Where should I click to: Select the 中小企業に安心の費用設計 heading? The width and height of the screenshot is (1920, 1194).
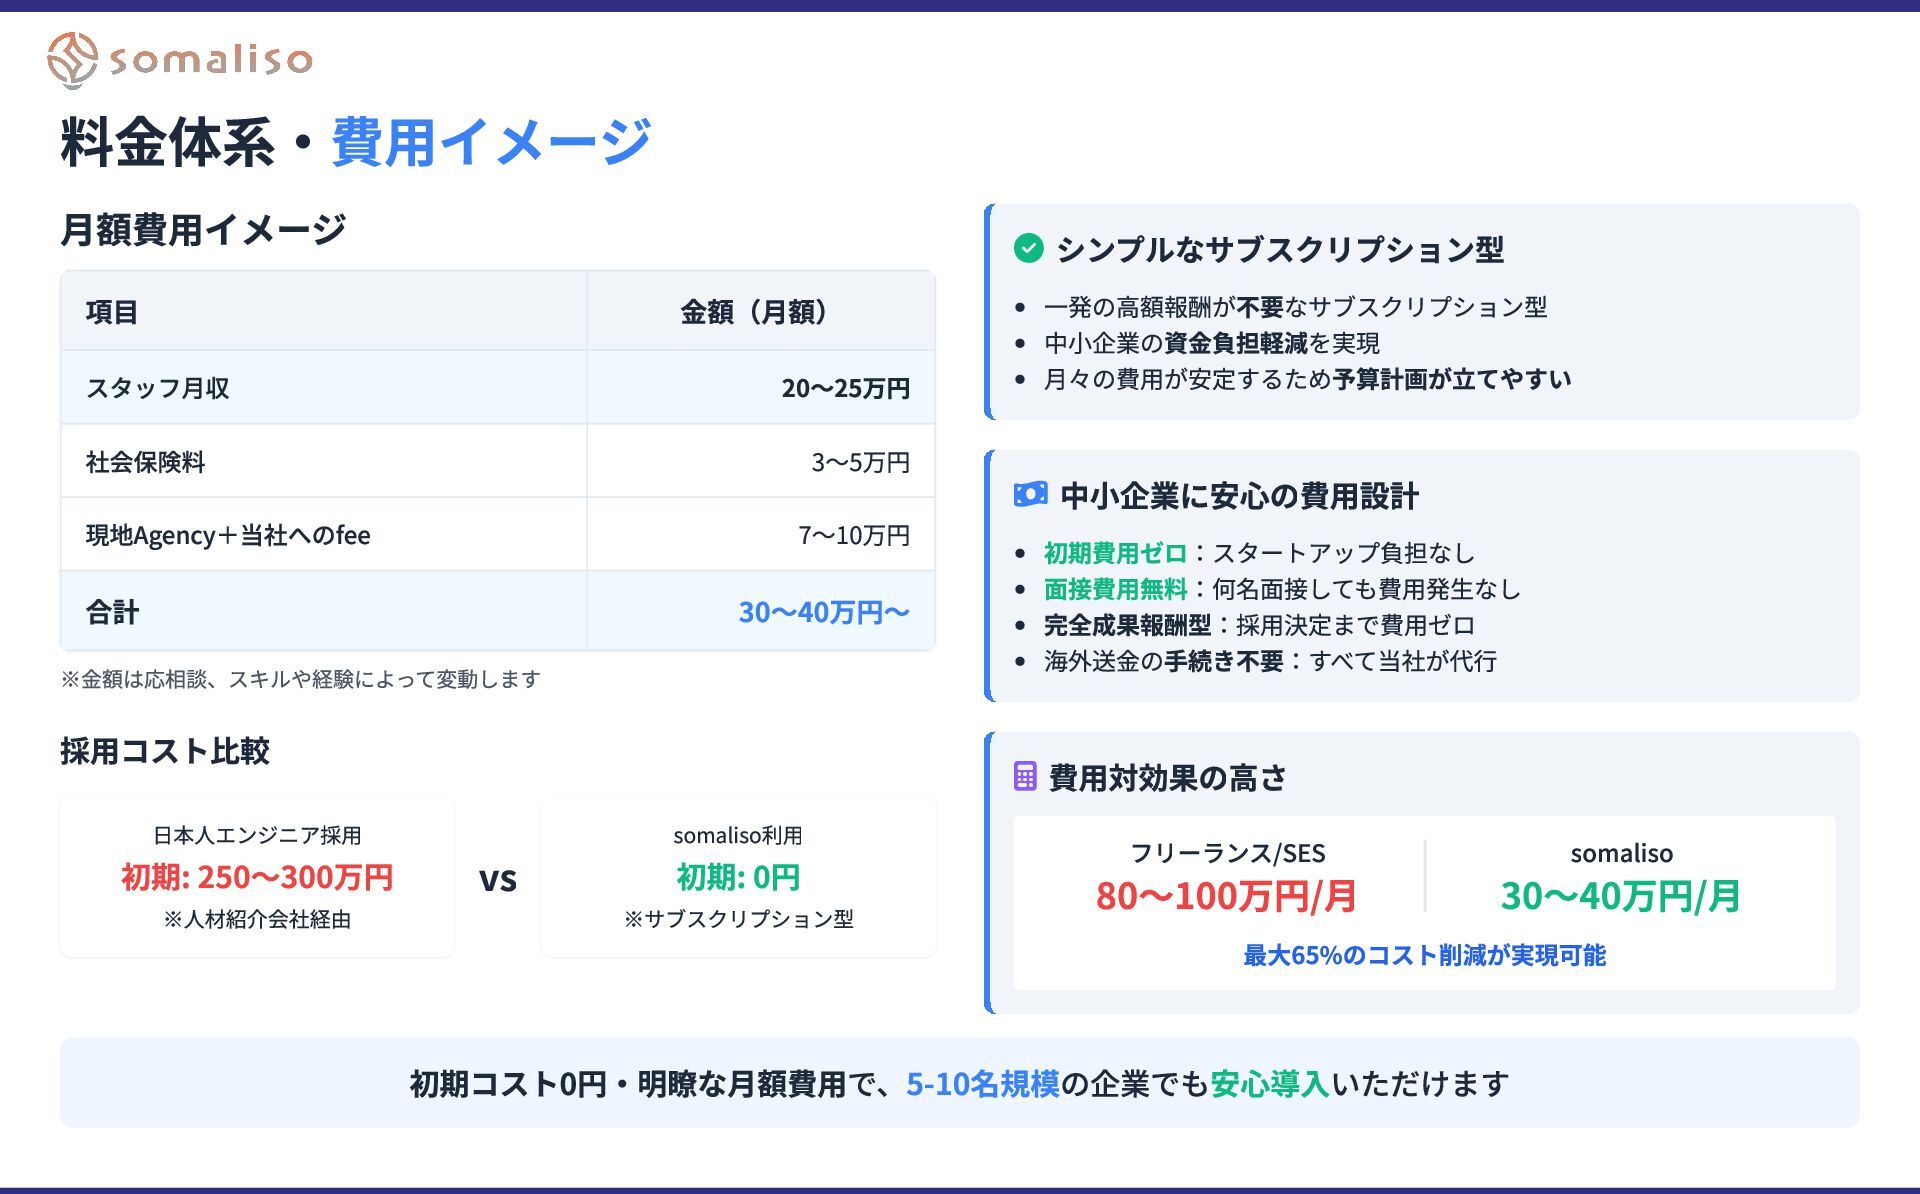click(1239, 496)
